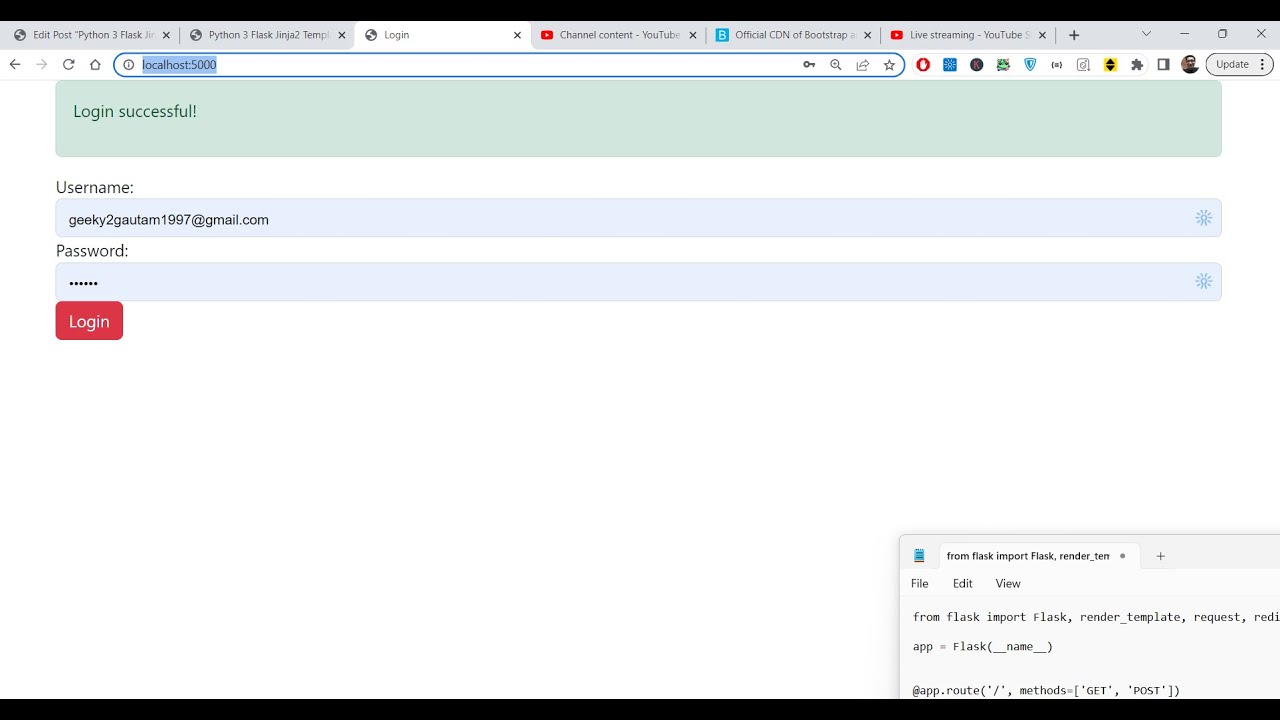Close the Python 3 Flask Jinja2 Template tab
The height and width of the screenshot is (720, 1280).
(342, 35)
